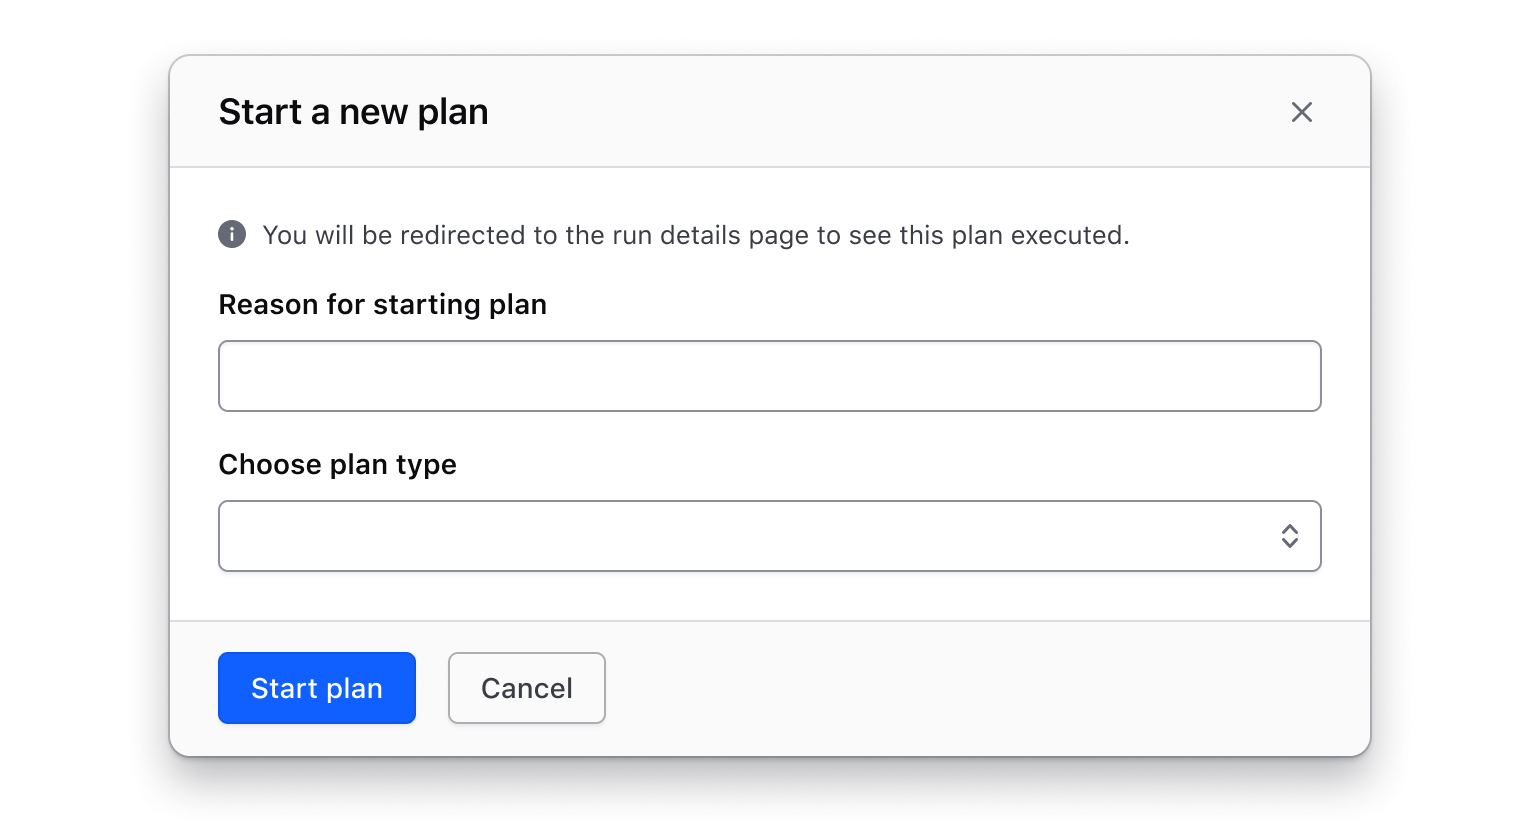Click the downward arrow of plan type selector
This screenshot has width=1540, height=828.
[1289, 544]
